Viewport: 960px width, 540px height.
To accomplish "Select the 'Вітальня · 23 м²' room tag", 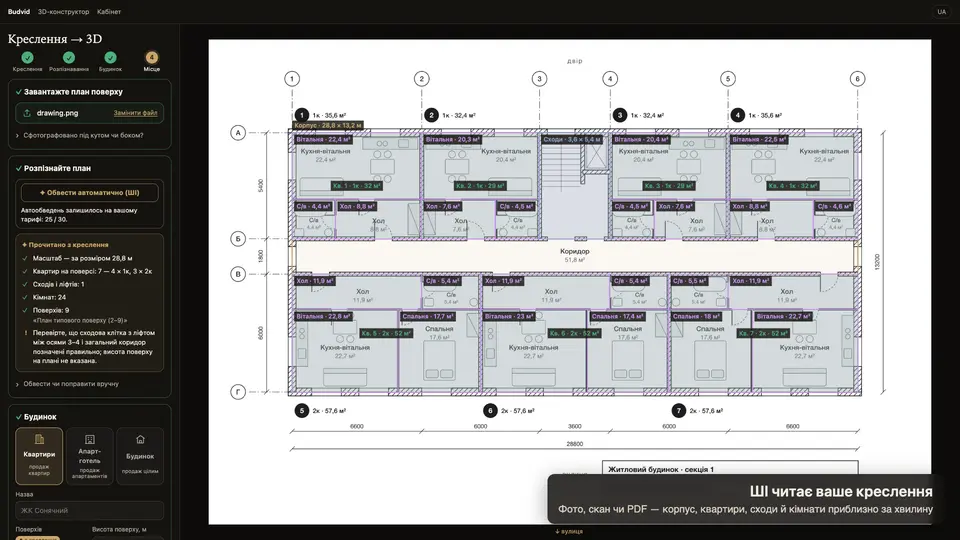I will tap(509, 317).
